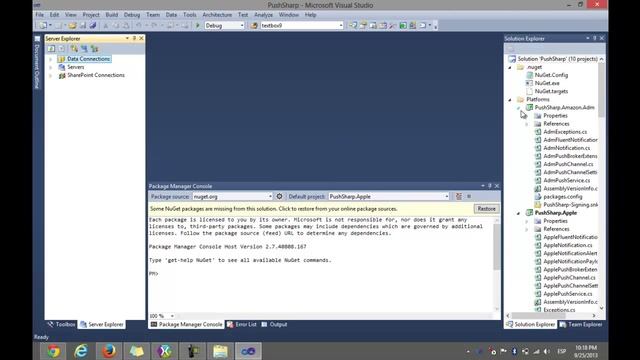Expand the Data Connections node
This screenshot has height=360, width=640.
click(51, 59)
